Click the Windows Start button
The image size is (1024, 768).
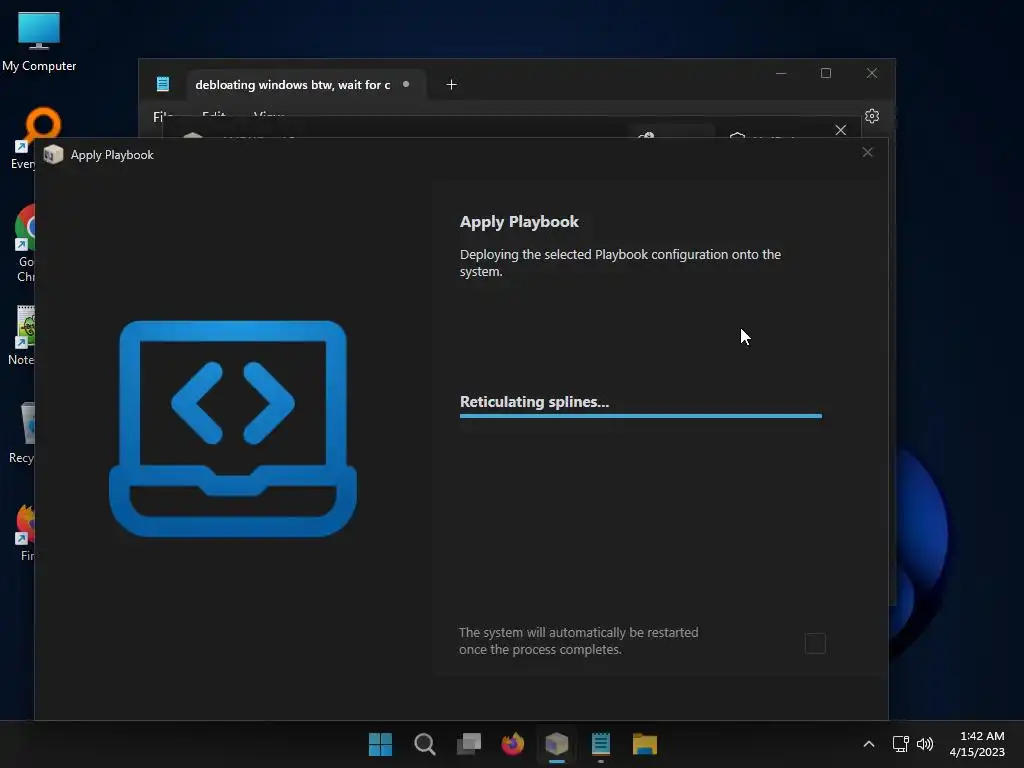[380, 744]
